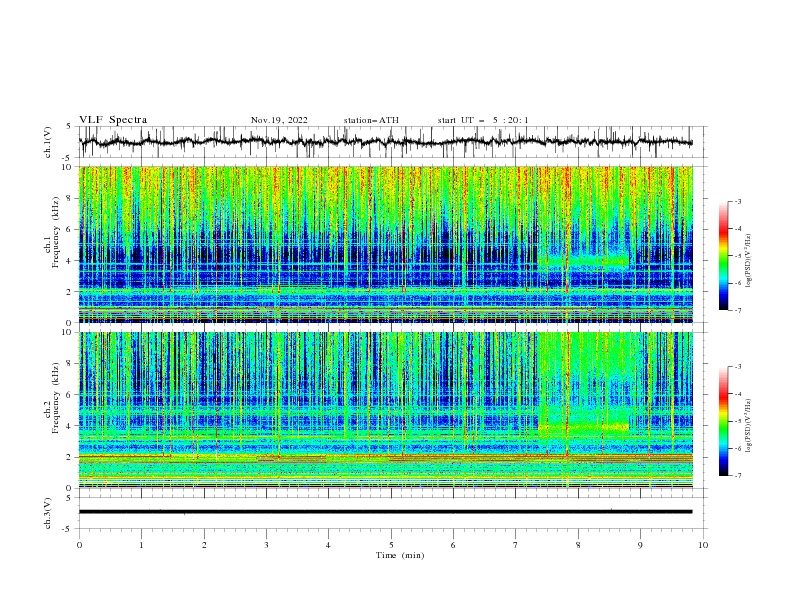Click the "VLF Spectra" plot title

(x=113, y=120)
